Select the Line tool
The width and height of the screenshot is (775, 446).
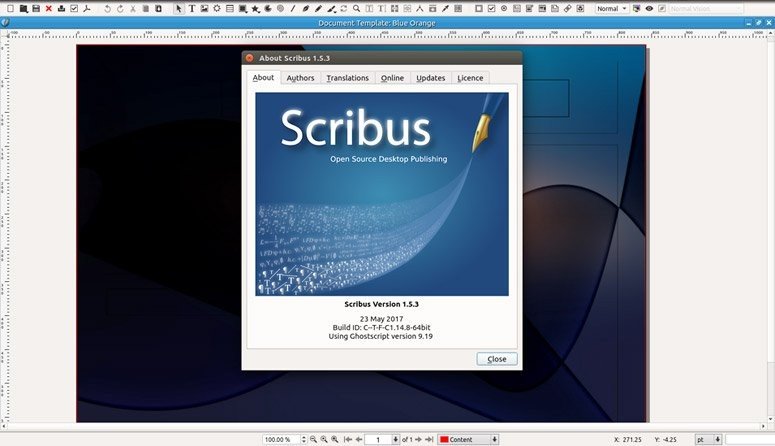point(293,8)
